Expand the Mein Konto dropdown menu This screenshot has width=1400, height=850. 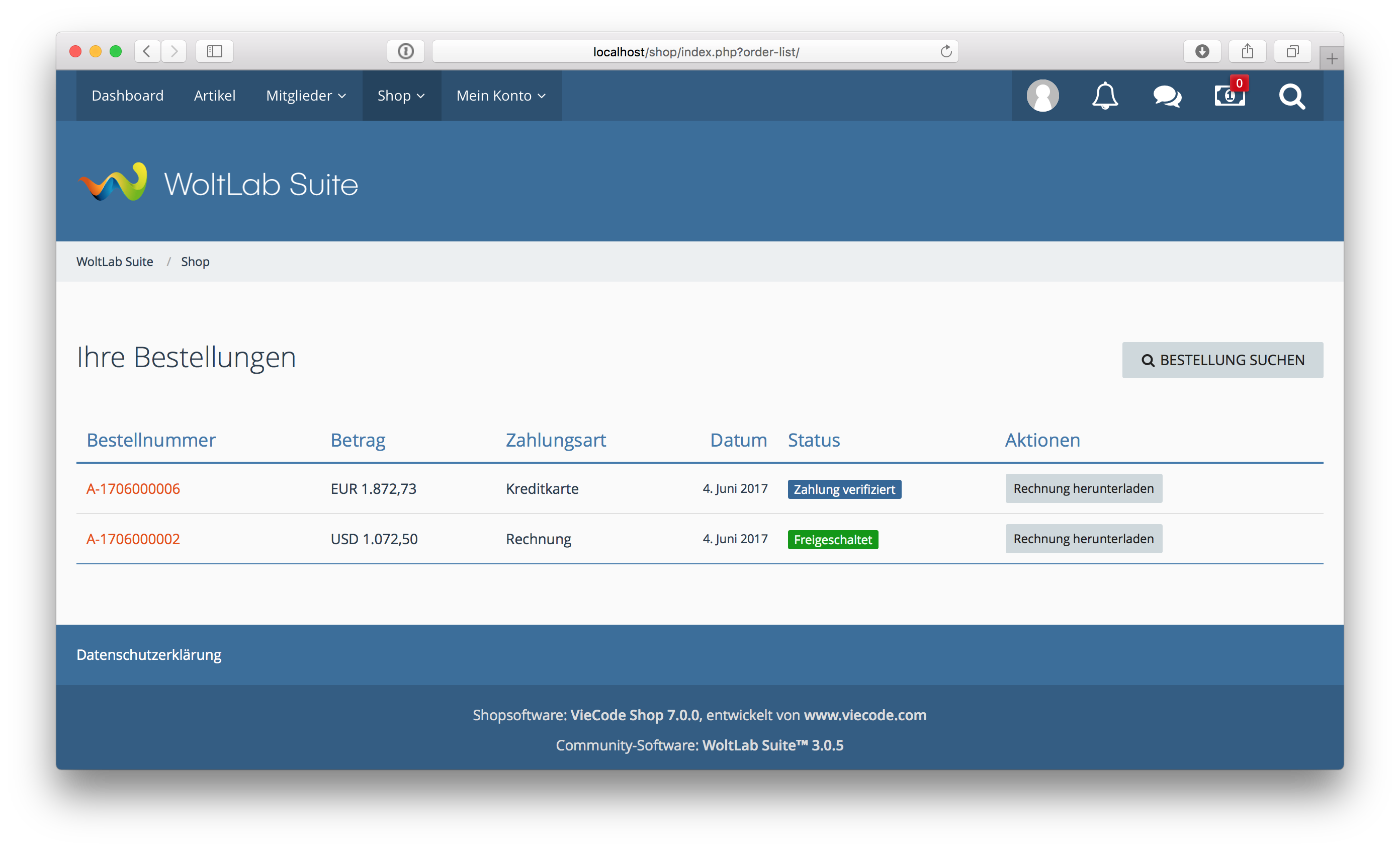point(501,96)
